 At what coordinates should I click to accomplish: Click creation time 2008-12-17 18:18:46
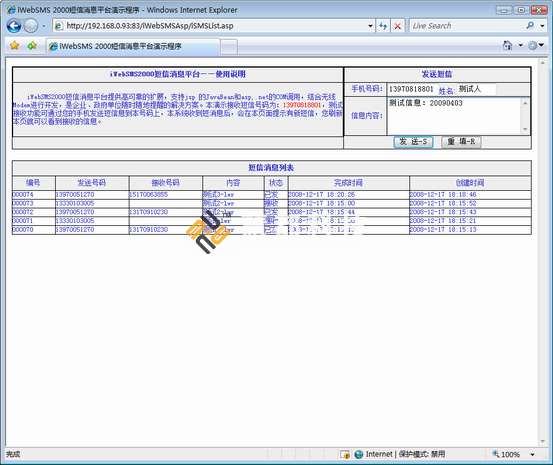point(443,195)
